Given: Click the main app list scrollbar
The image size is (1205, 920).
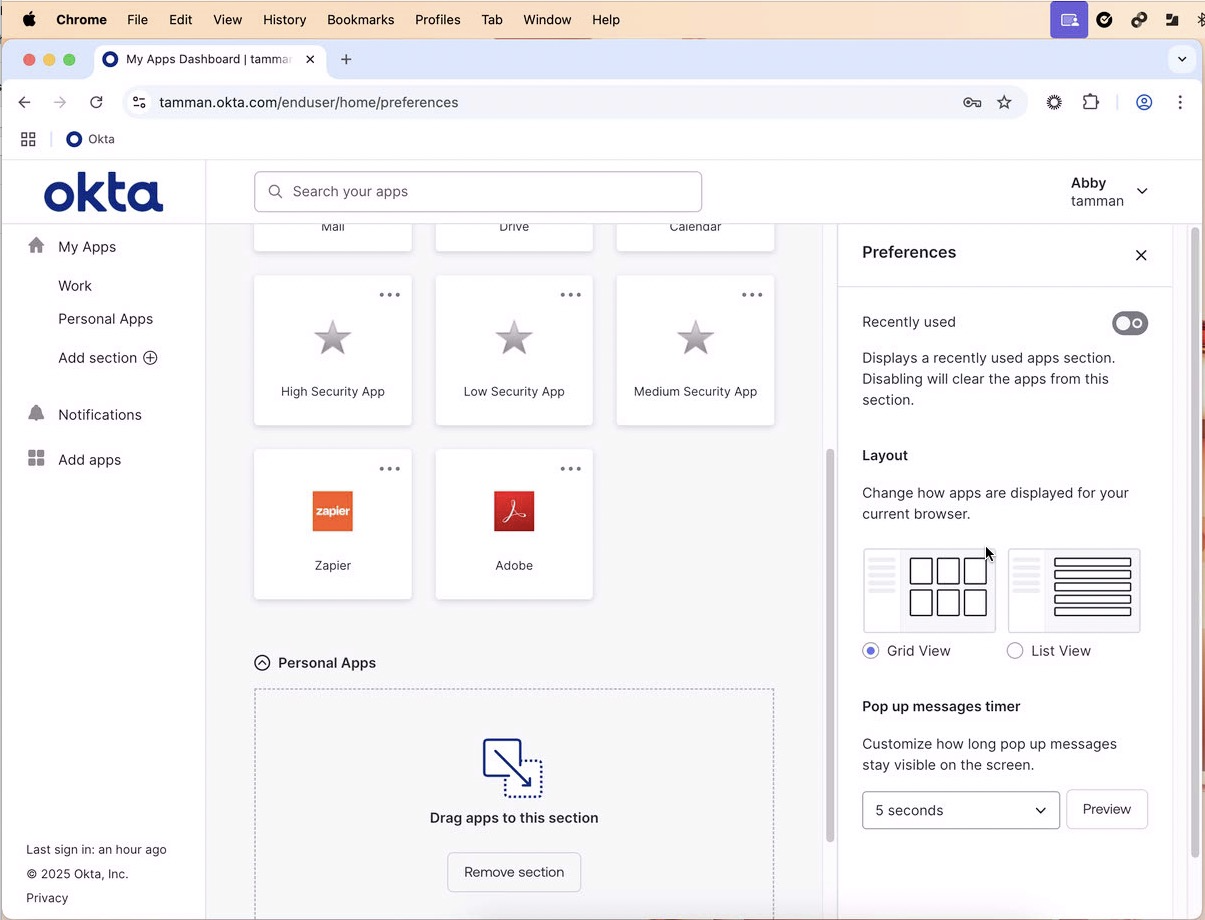Looking at the screenshot, I should (x=829, y=645).
